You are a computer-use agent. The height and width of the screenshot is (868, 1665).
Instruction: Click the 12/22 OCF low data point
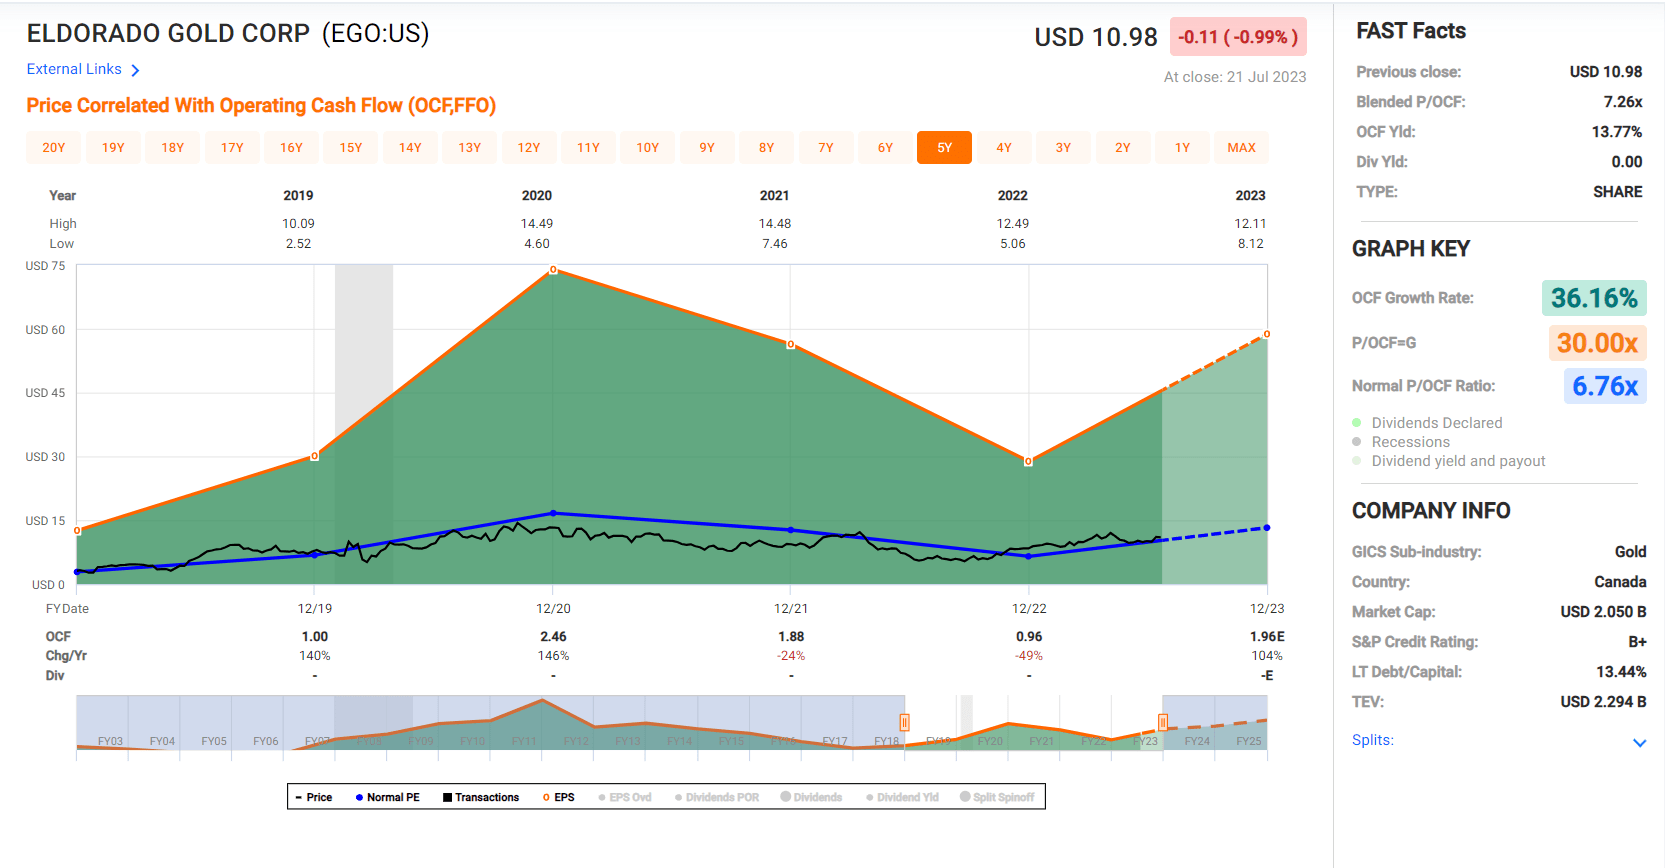pyautogui.click(x=1028, y=461)
